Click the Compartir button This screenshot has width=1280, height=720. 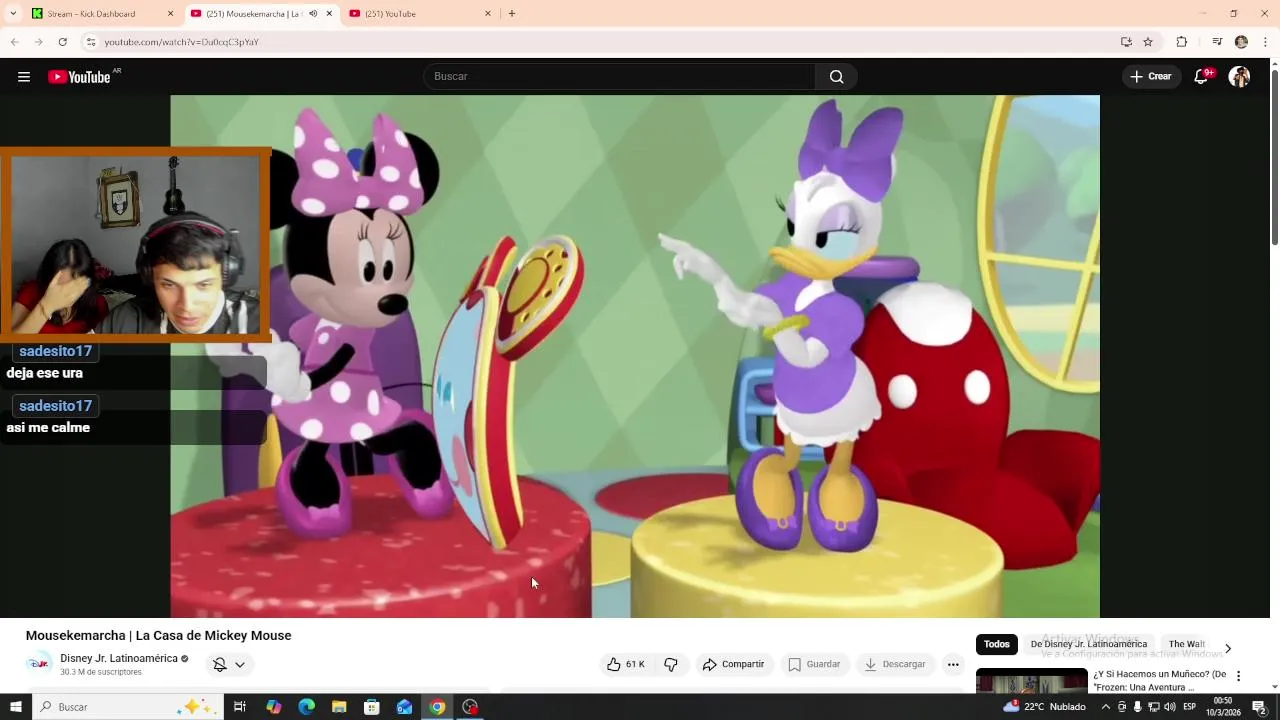pos(734,664)
